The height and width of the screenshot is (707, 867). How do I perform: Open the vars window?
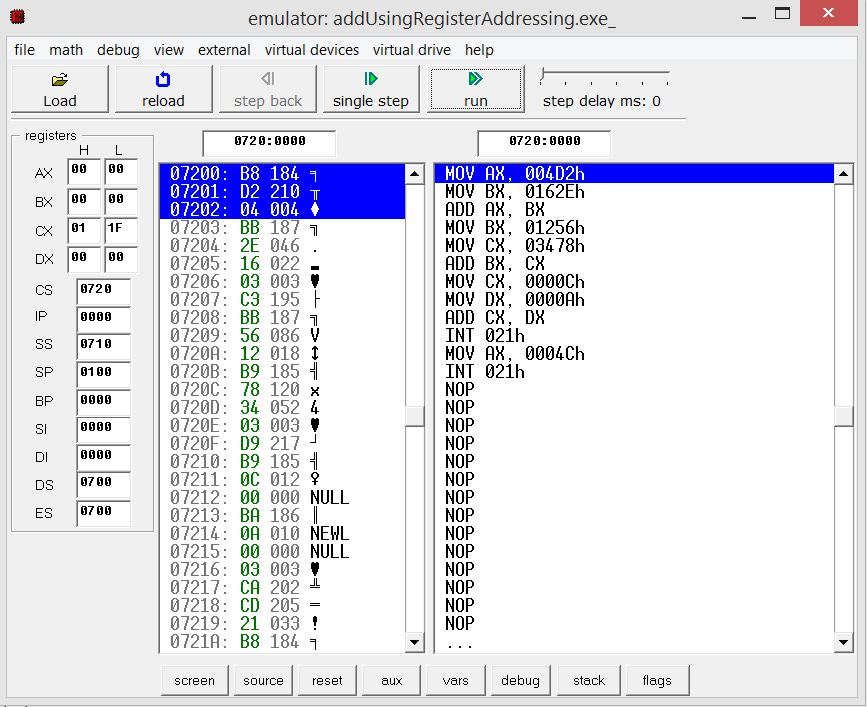455,680
